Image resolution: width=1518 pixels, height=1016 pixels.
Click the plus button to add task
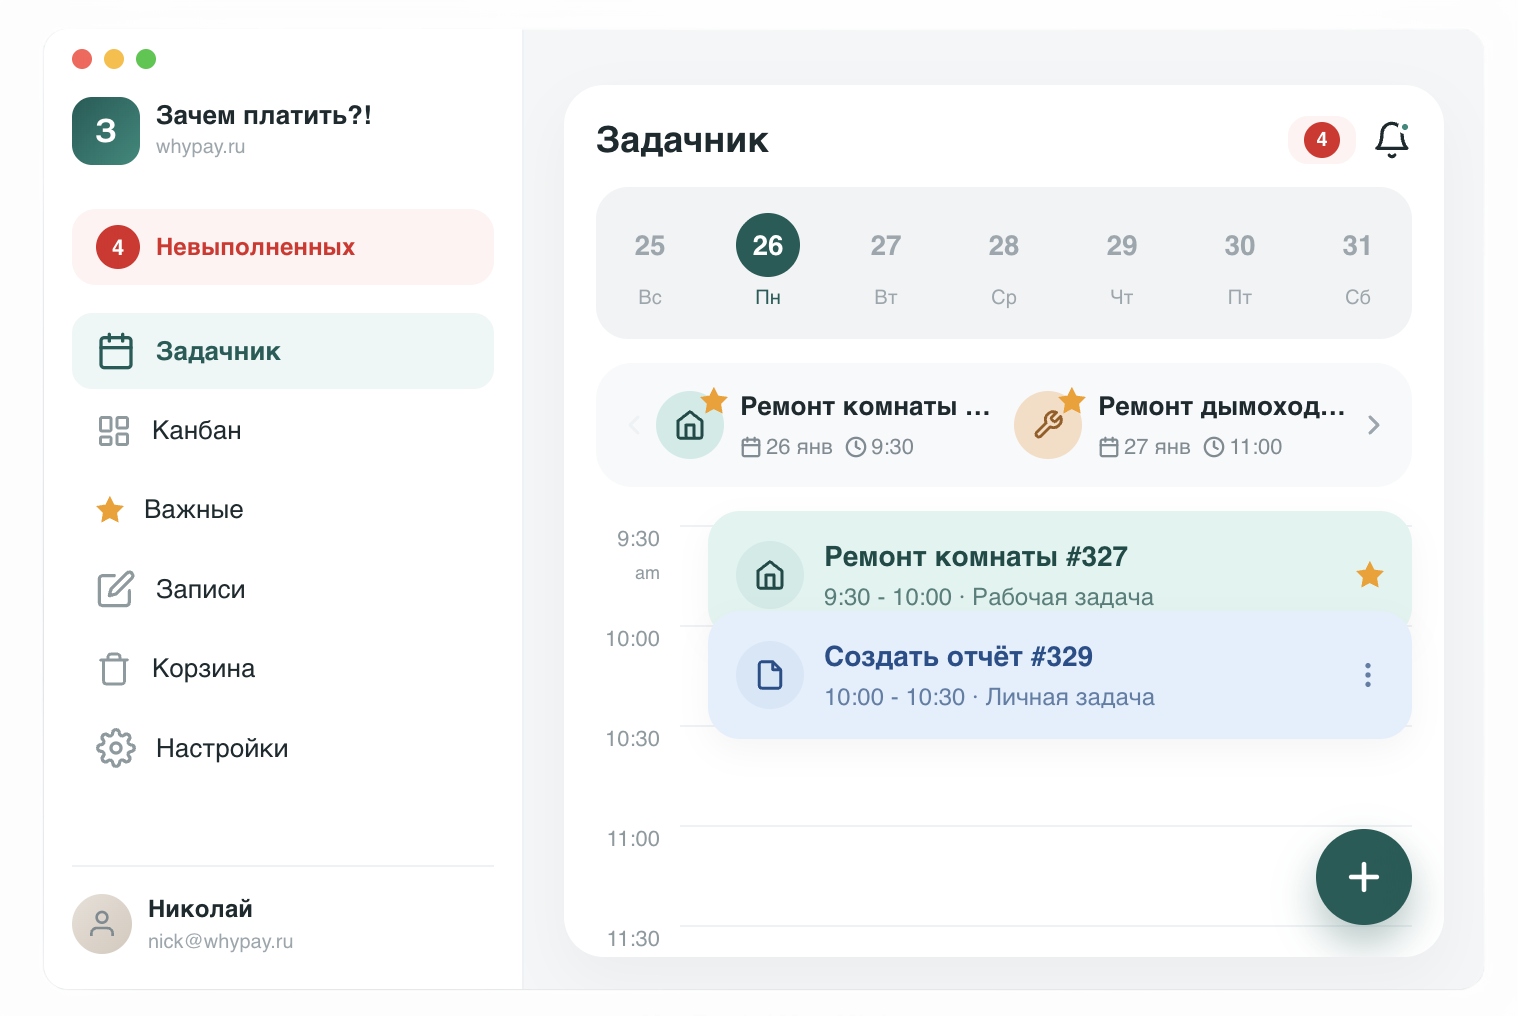click(1363, 877)
